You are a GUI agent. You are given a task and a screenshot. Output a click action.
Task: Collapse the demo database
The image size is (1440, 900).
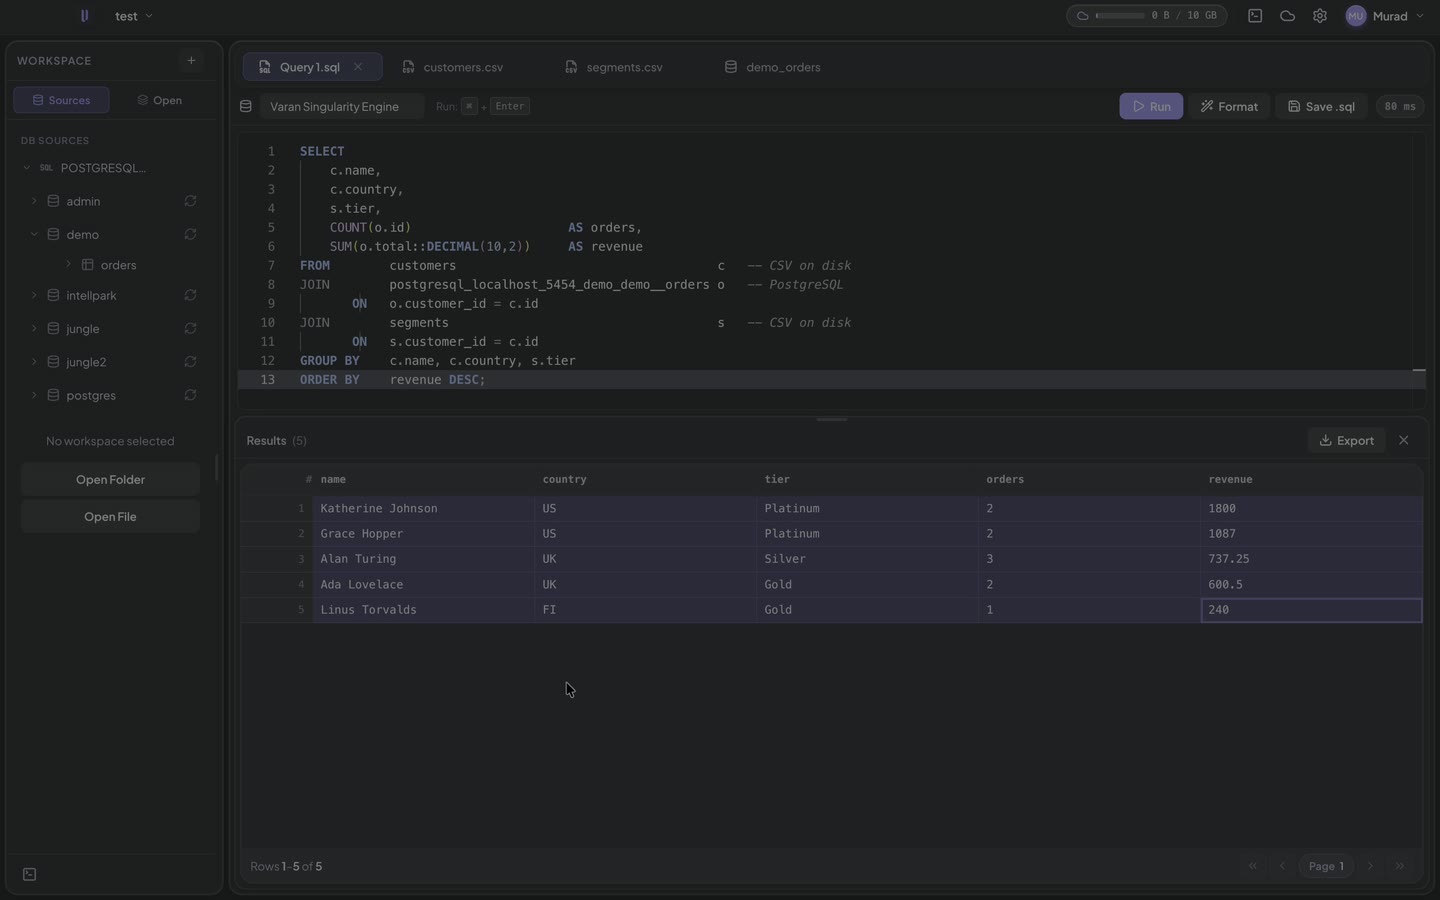[x=34, y=234]
